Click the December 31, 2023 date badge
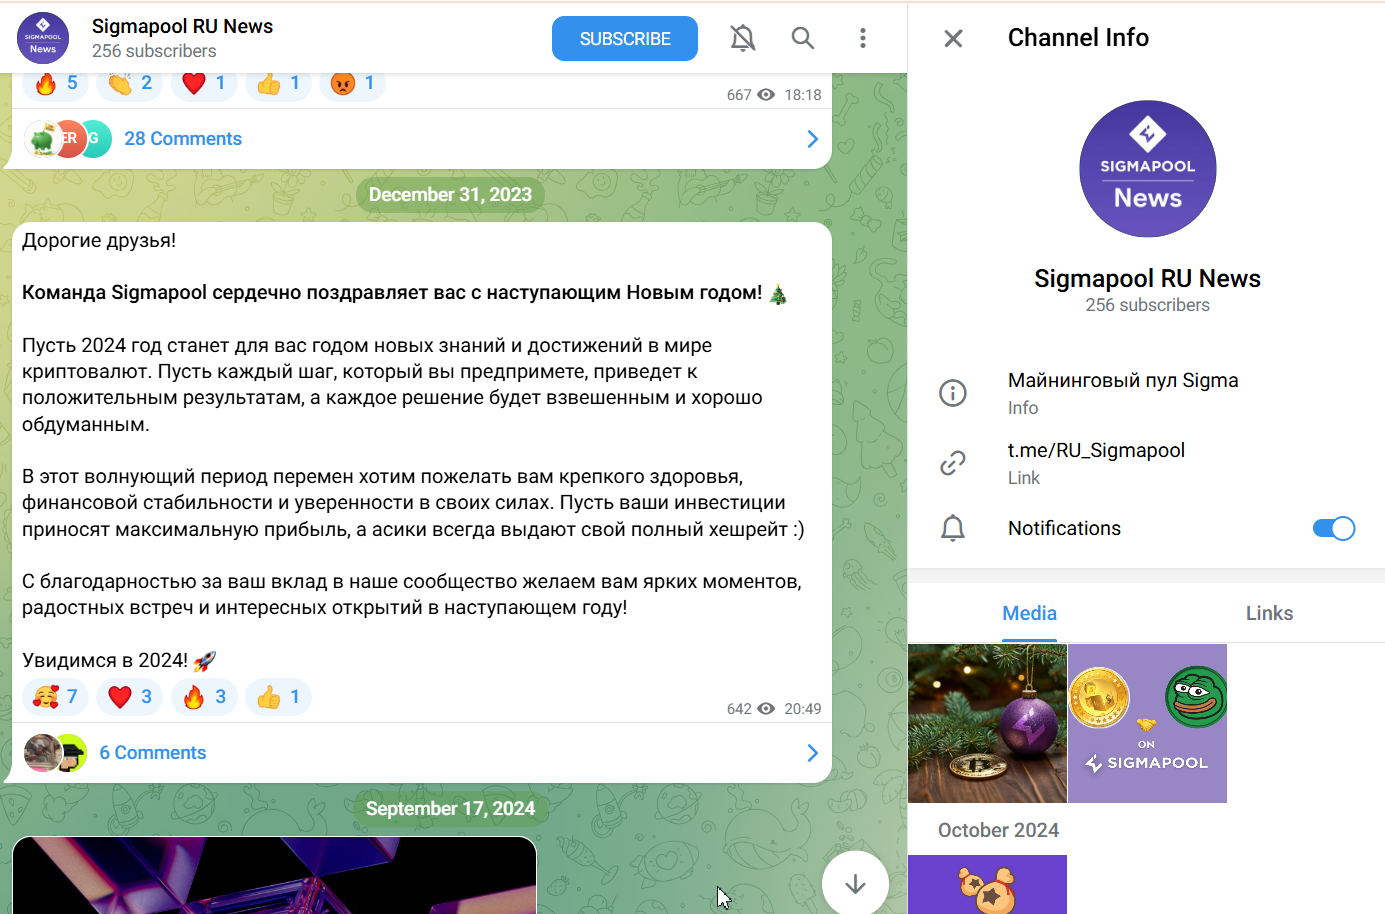 click(x=450, y=195)
